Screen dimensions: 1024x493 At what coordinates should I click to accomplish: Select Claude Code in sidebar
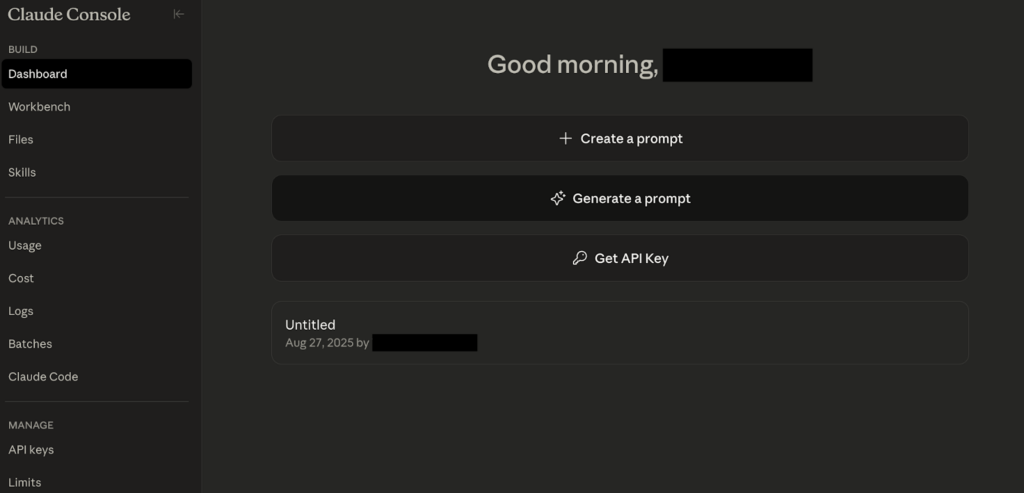click(x=43, y=377)
